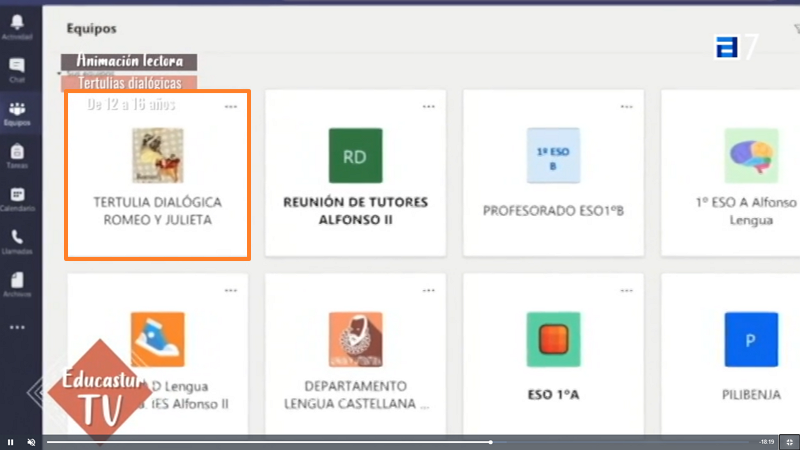
Task: Open the Actividad bell icon
Action: point(17,22)
